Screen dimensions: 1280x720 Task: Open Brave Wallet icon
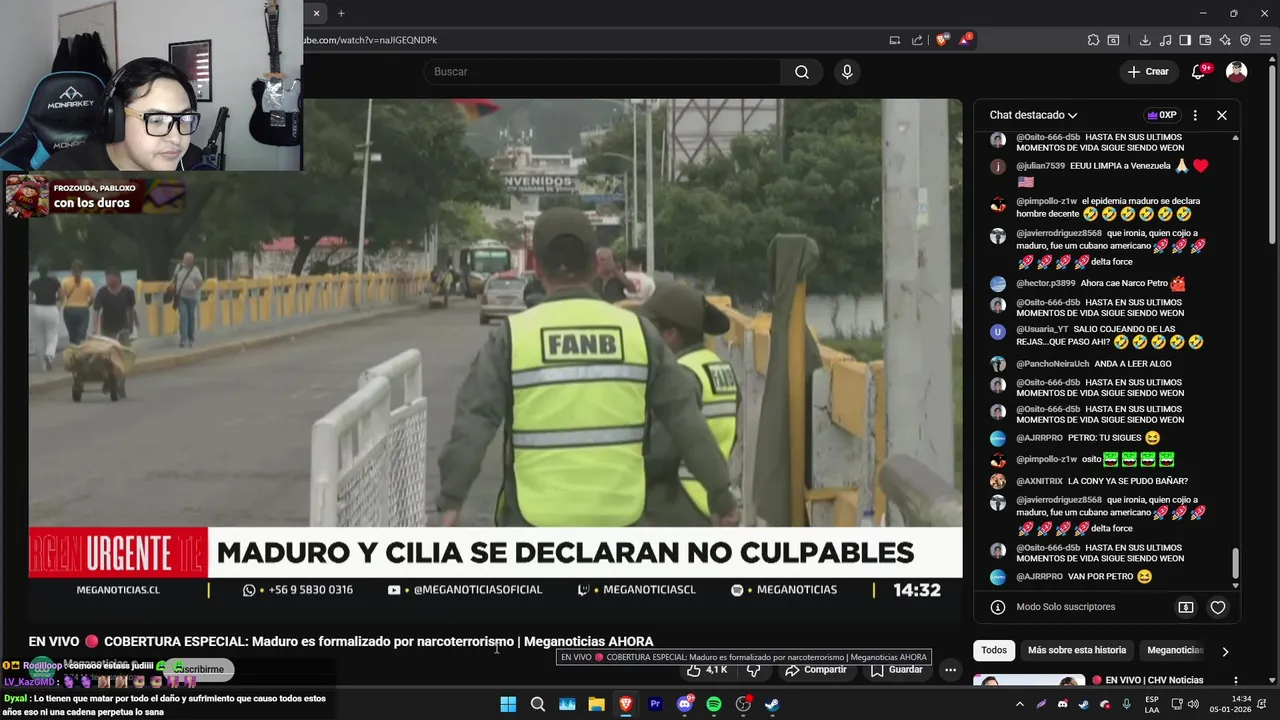[1205, 40]
